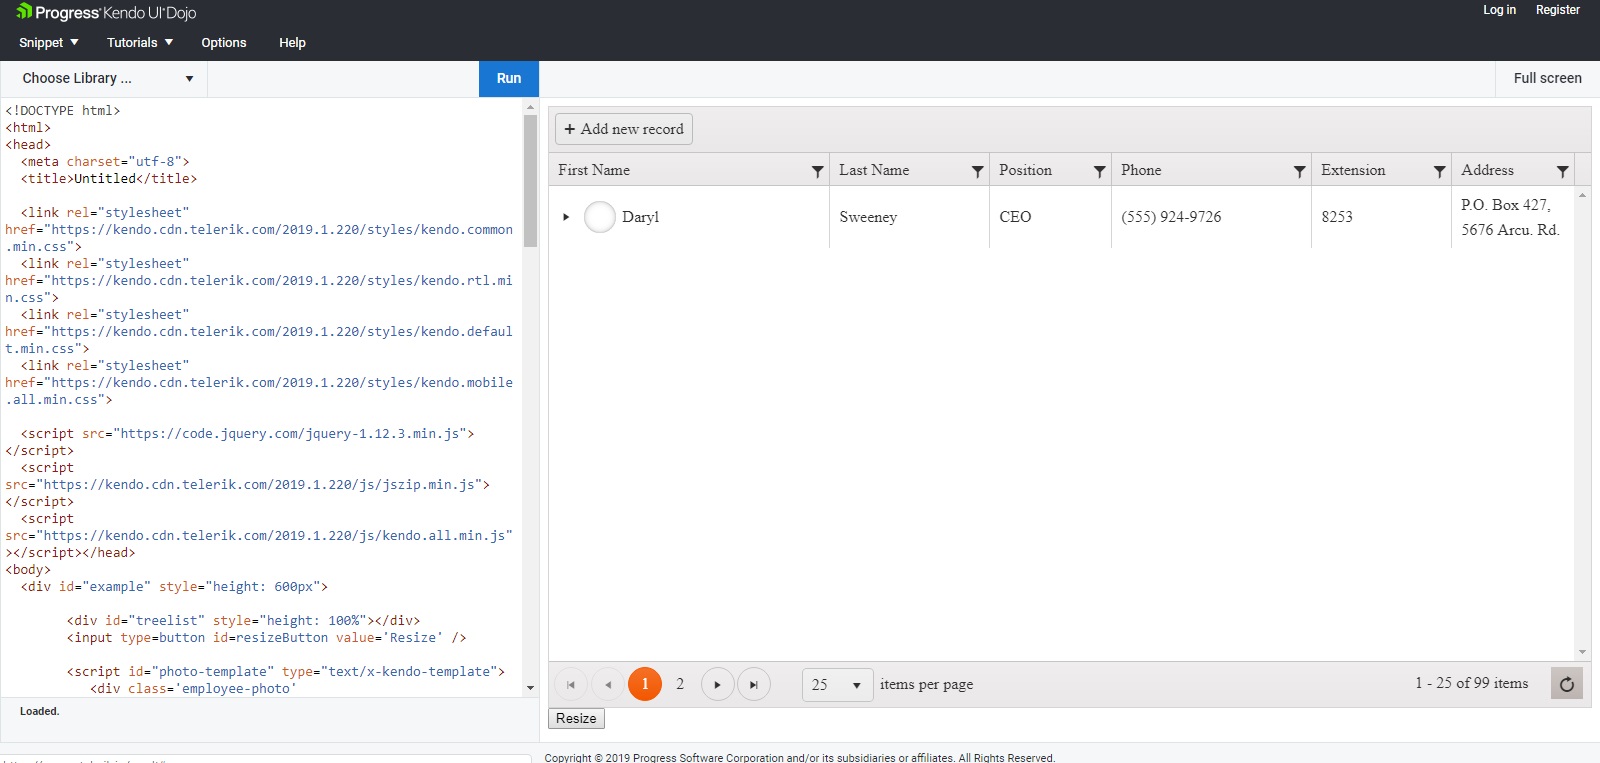Image resolution: width=1600 pixels, height=763 pixels.
Task: Click the code editor scrollbar thumb
Action: point(530,181)
